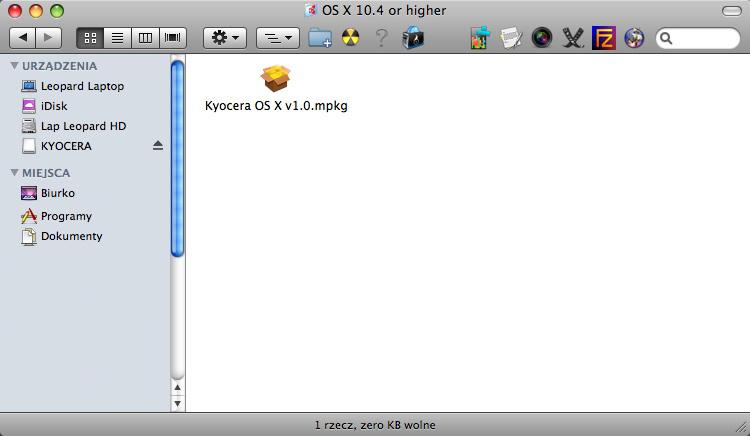Select the KYOCERA volume in the sidebar
This screenshot has height=436, width=750.
(x=56, y=146)
